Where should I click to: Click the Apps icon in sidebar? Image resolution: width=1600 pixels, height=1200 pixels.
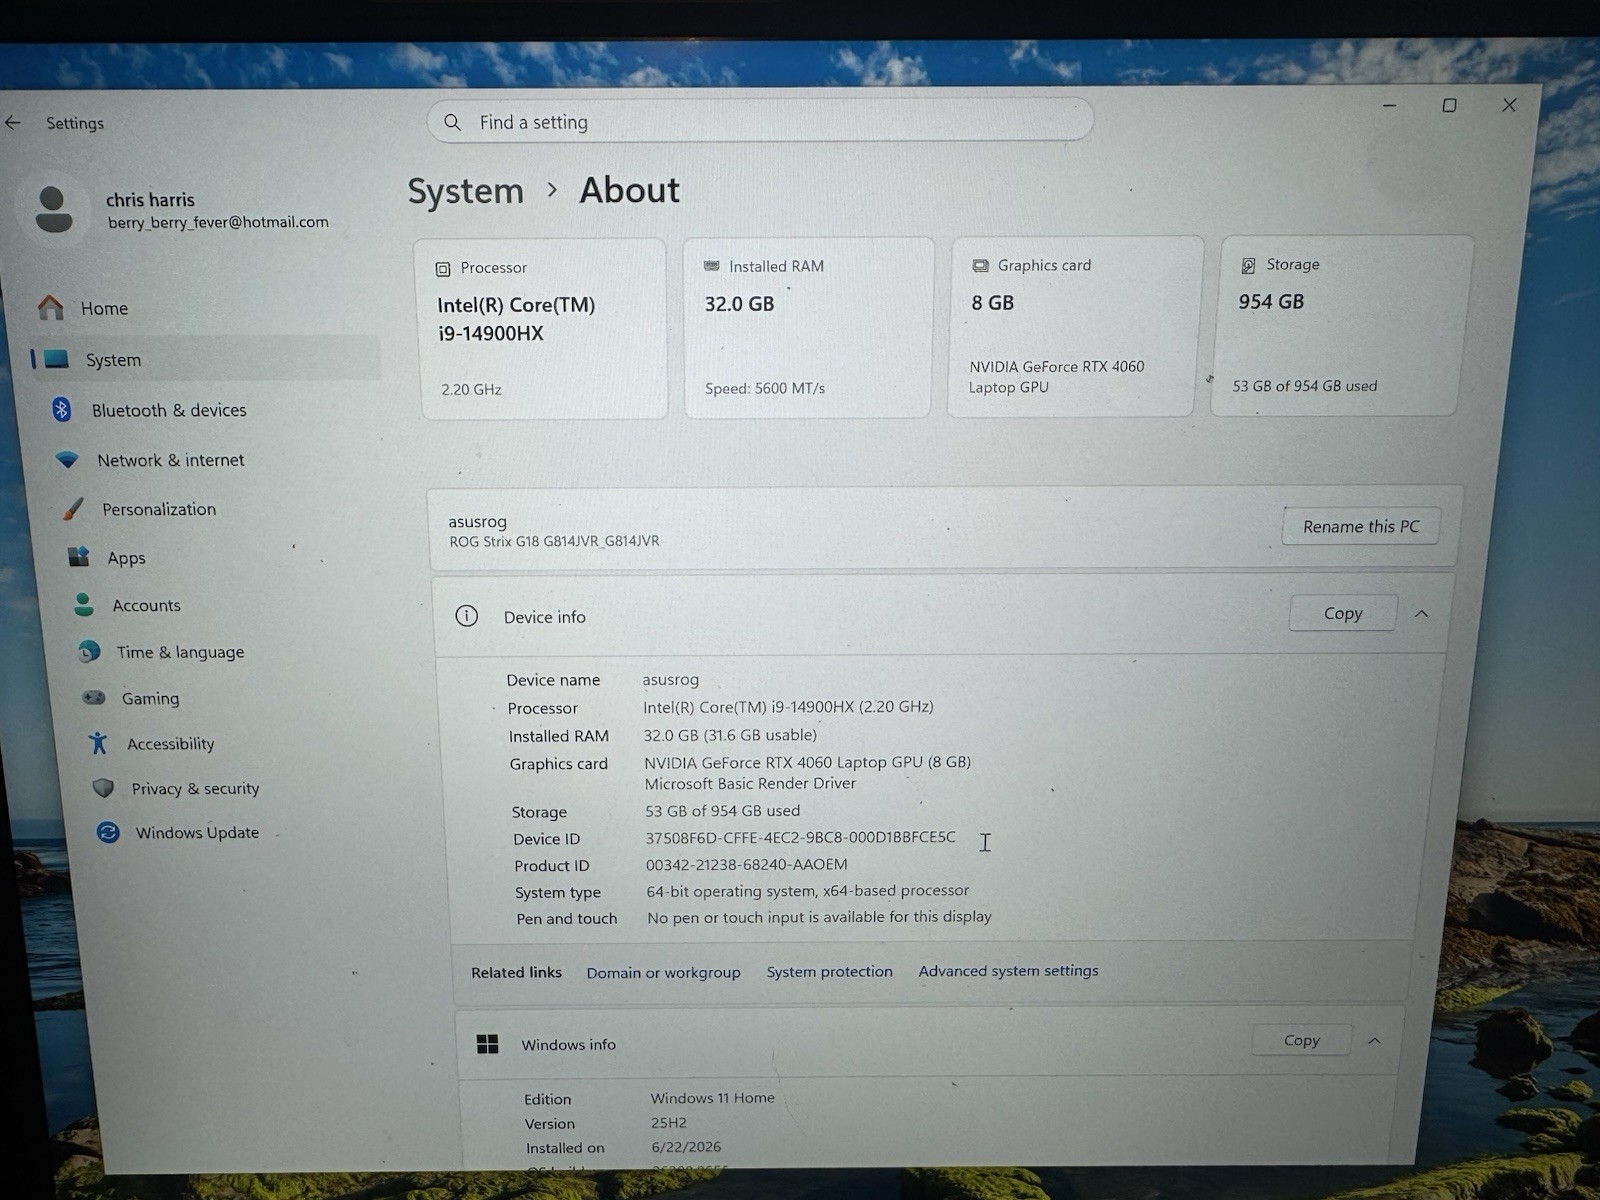click(79, 556)
